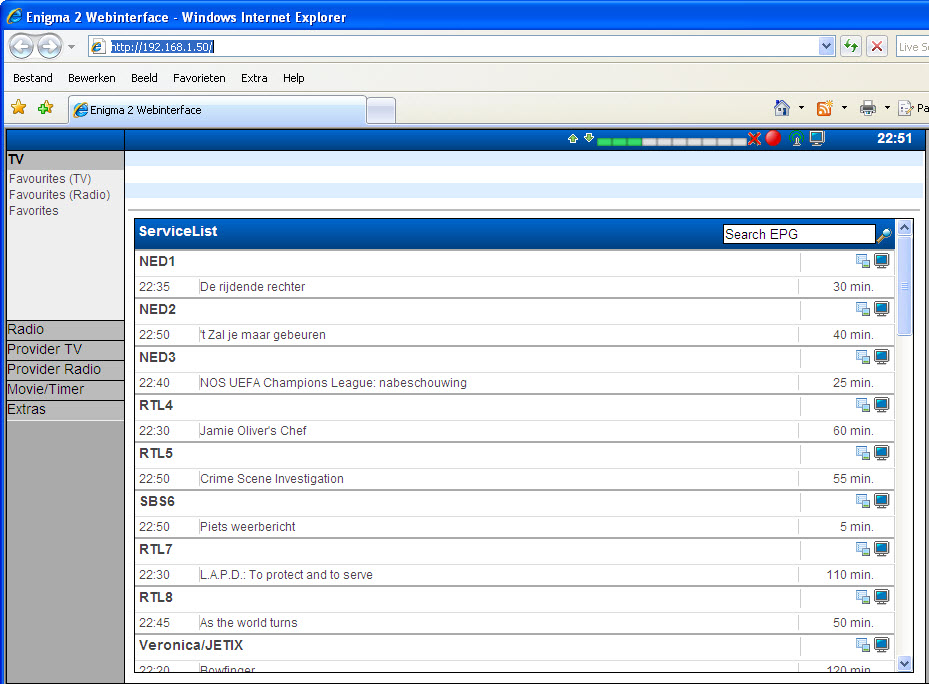Open EPG icon for RTL5
The image size is (929, 684).
[863, 453]
